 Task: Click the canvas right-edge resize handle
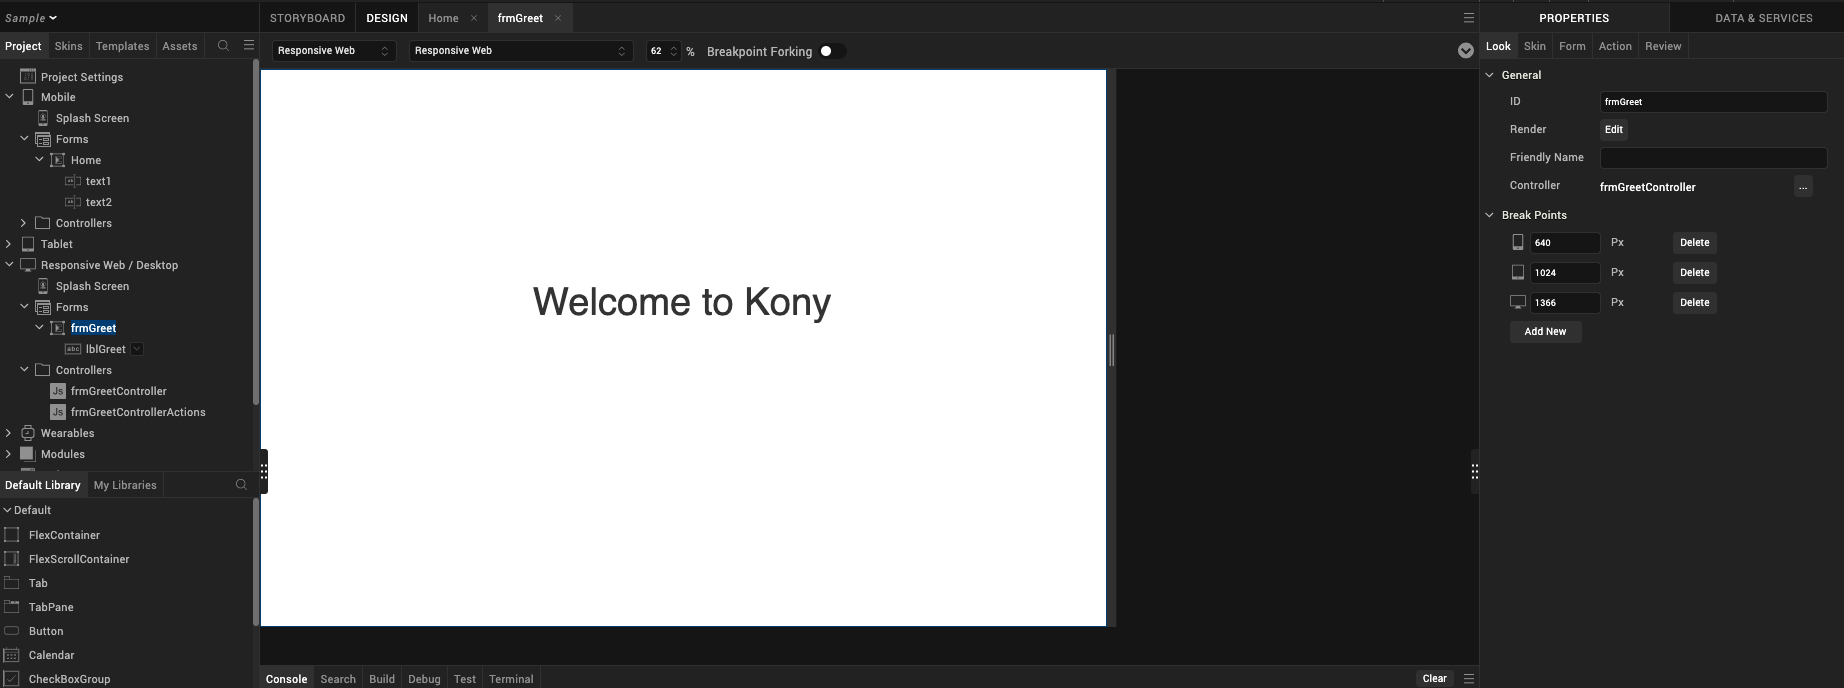(x=1111, y=350)
